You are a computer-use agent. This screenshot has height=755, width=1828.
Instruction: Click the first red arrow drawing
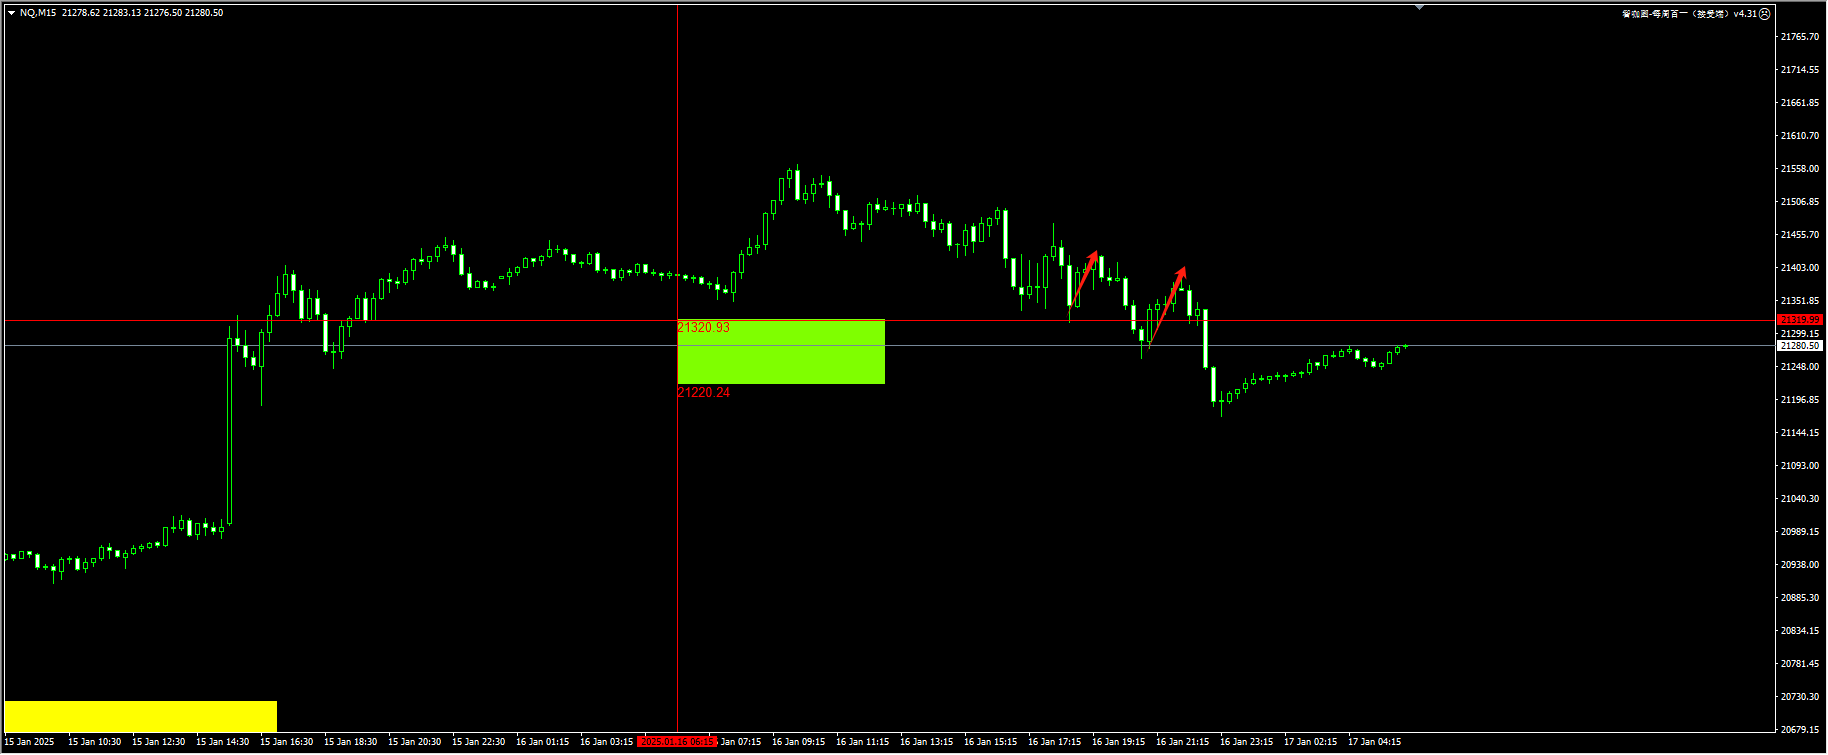[x=1084, y=277]
